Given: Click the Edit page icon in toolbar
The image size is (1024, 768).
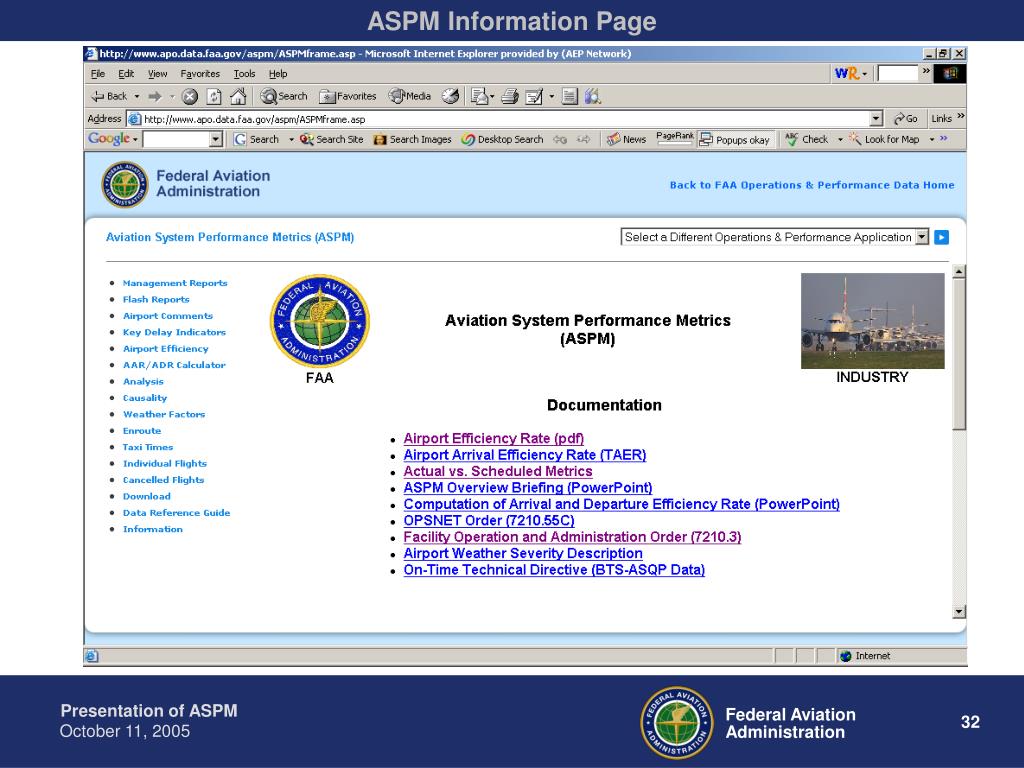Looking at the screenshot, I should (x=534, y=97).
